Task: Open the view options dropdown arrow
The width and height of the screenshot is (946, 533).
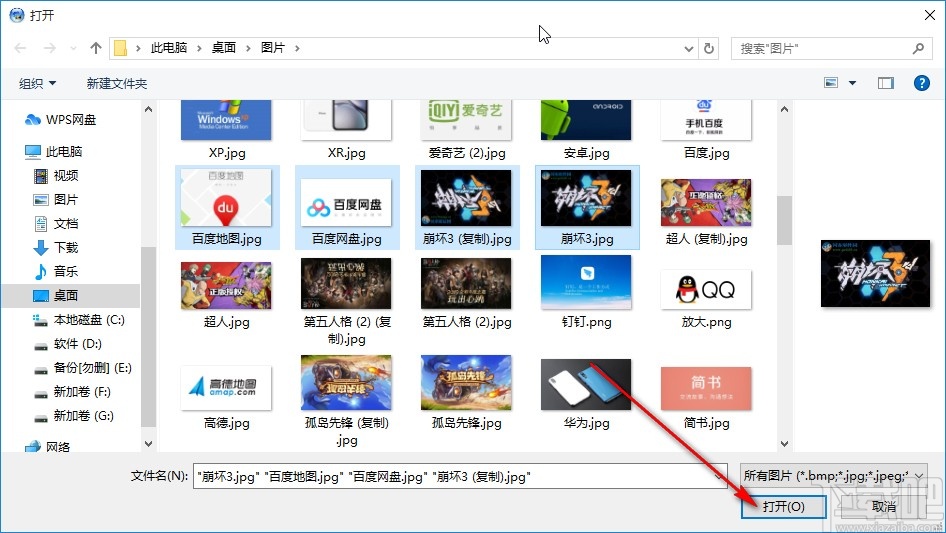Action: point(852,83)
